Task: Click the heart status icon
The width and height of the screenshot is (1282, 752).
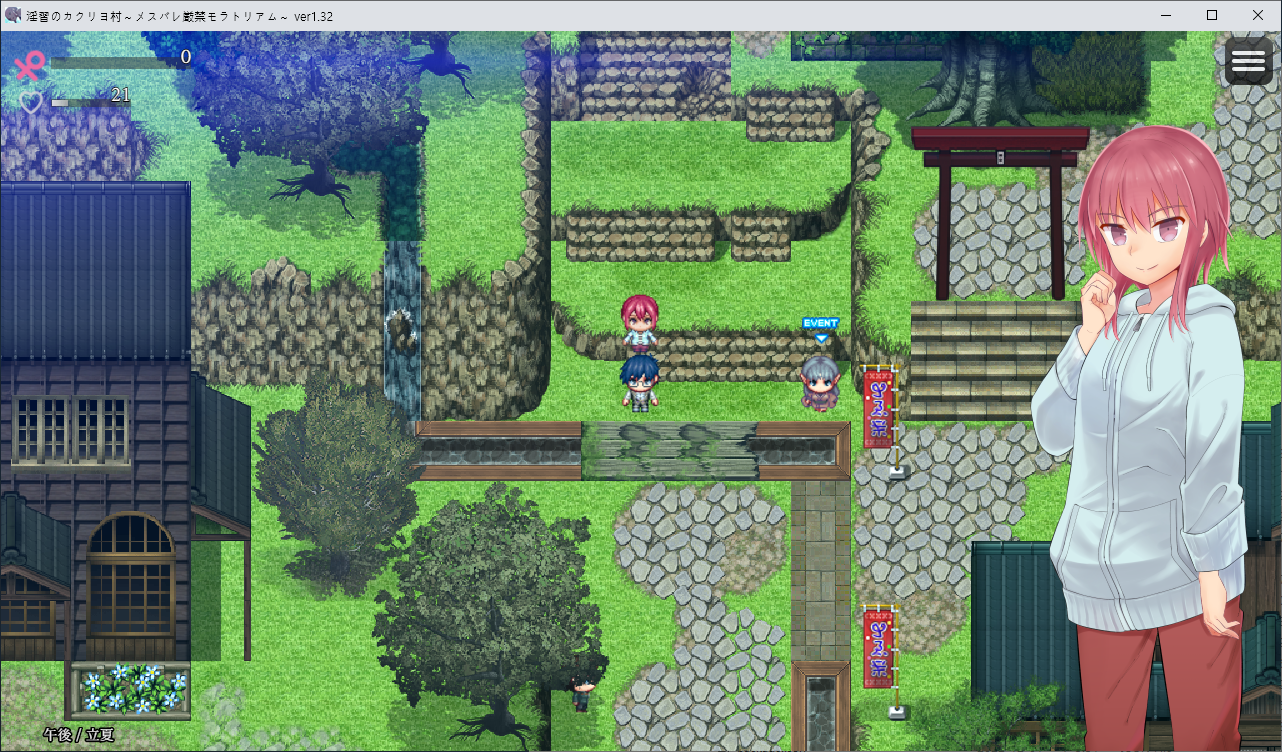Action: [x=32, y=102]
